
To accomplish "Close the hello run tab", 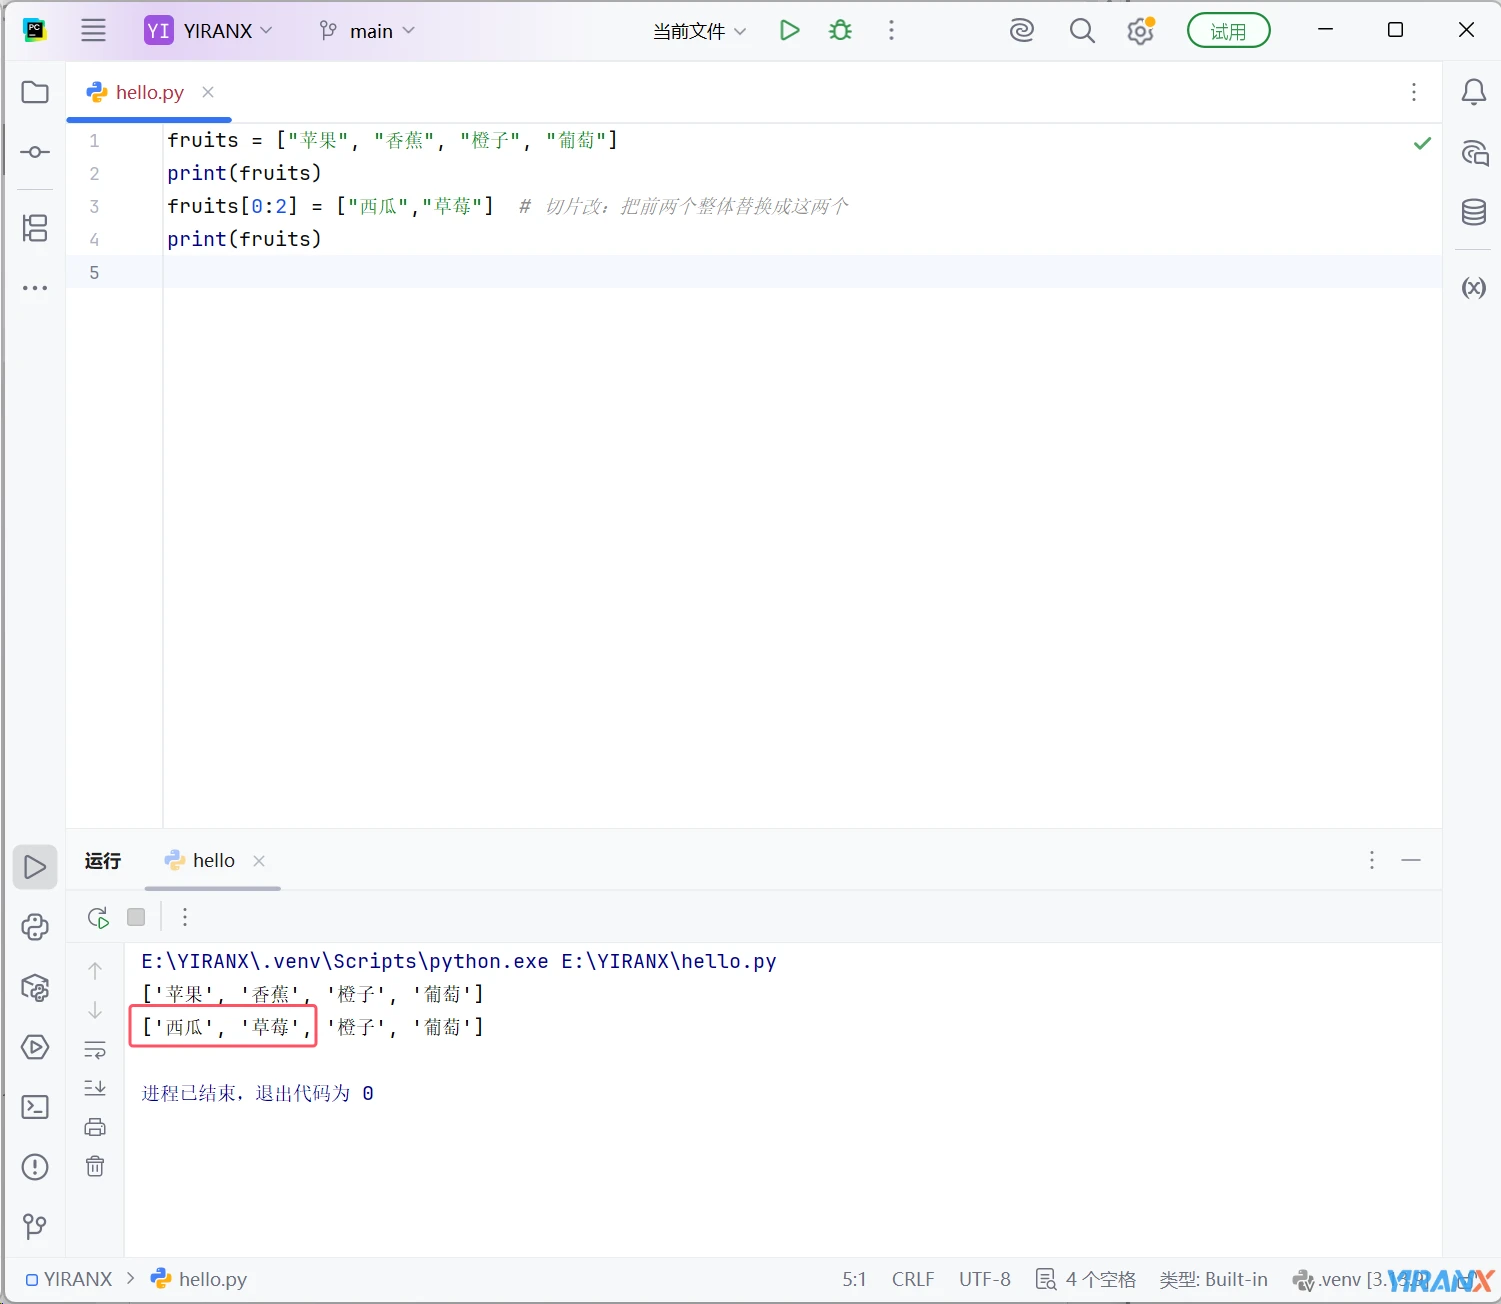I will tap(259, 860).
